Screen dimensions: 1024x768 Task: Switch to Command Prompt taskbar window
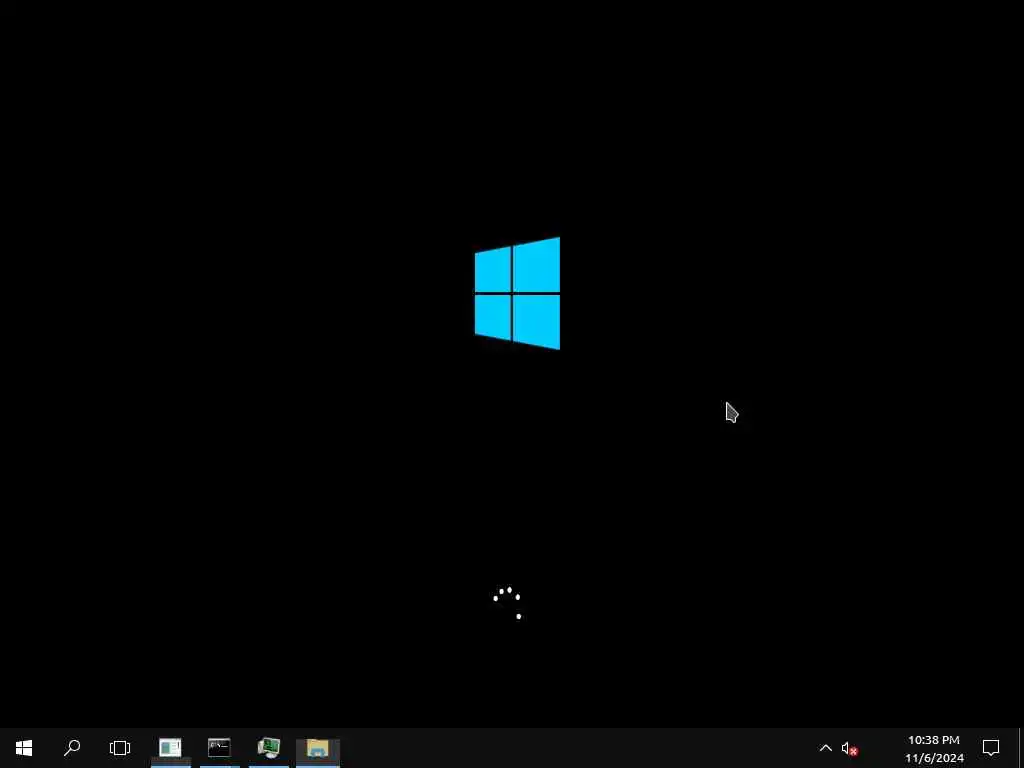tap(219, 748)
